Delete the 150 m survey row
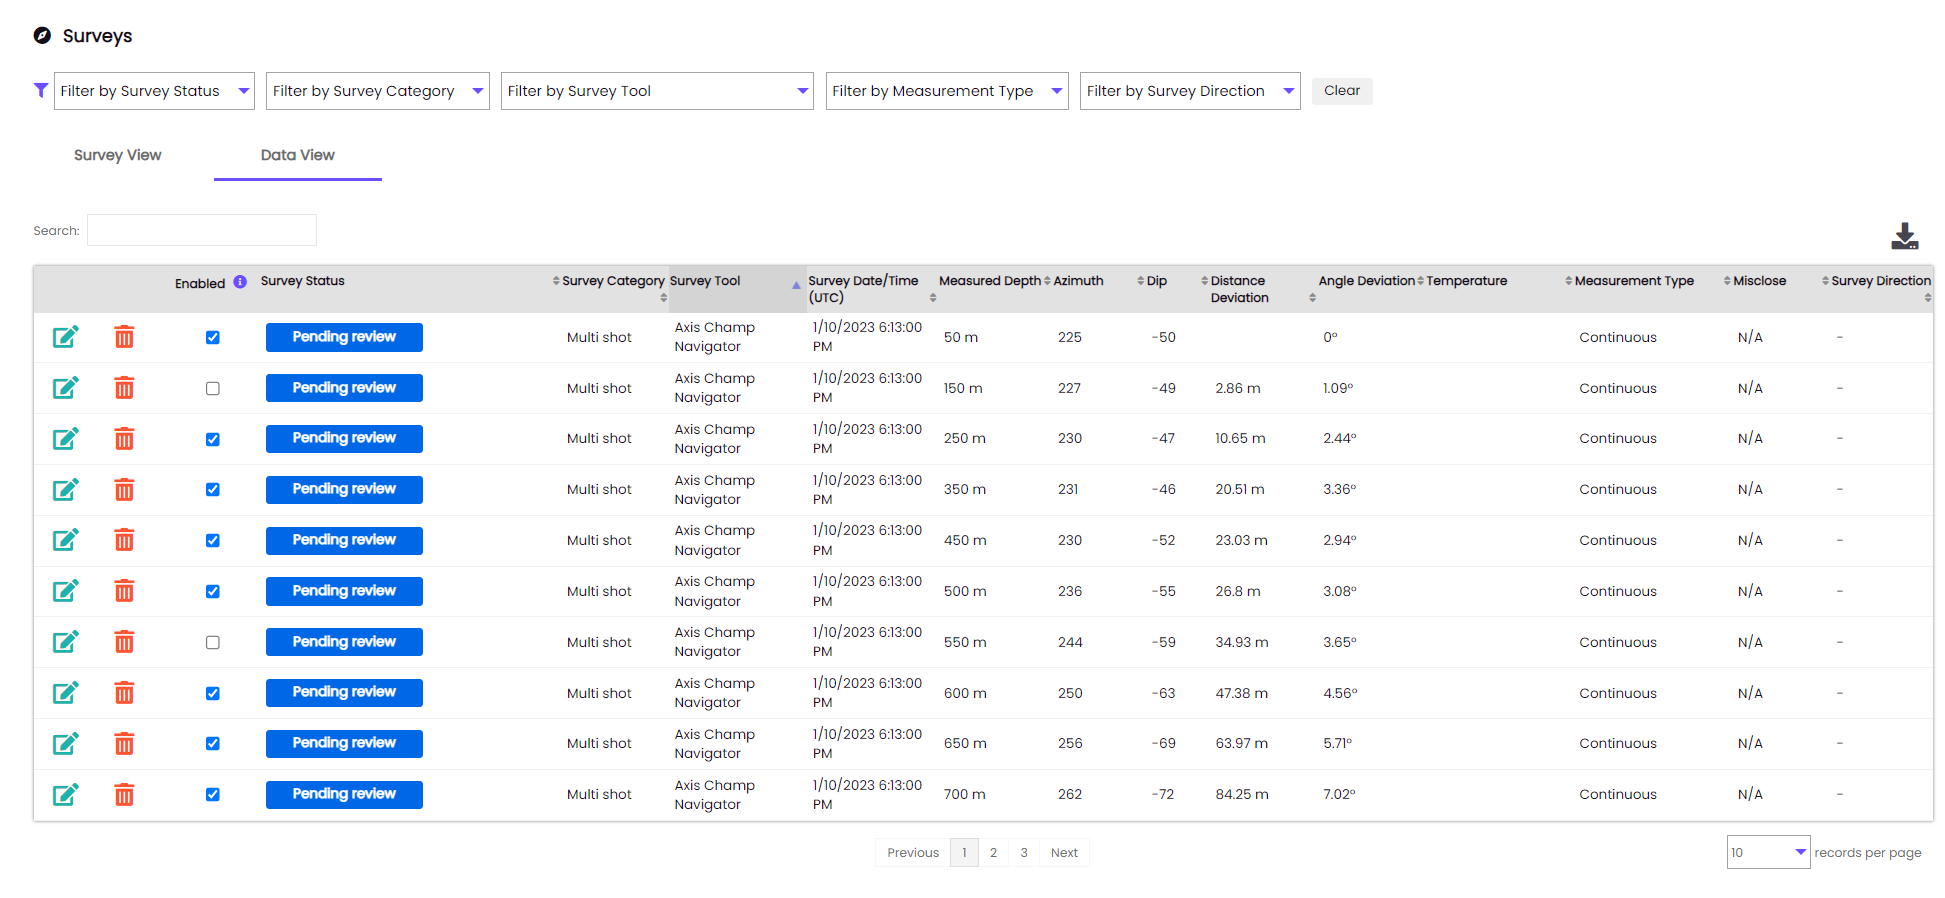Viewport: 1945px width, 898px height. coord(124,388)
